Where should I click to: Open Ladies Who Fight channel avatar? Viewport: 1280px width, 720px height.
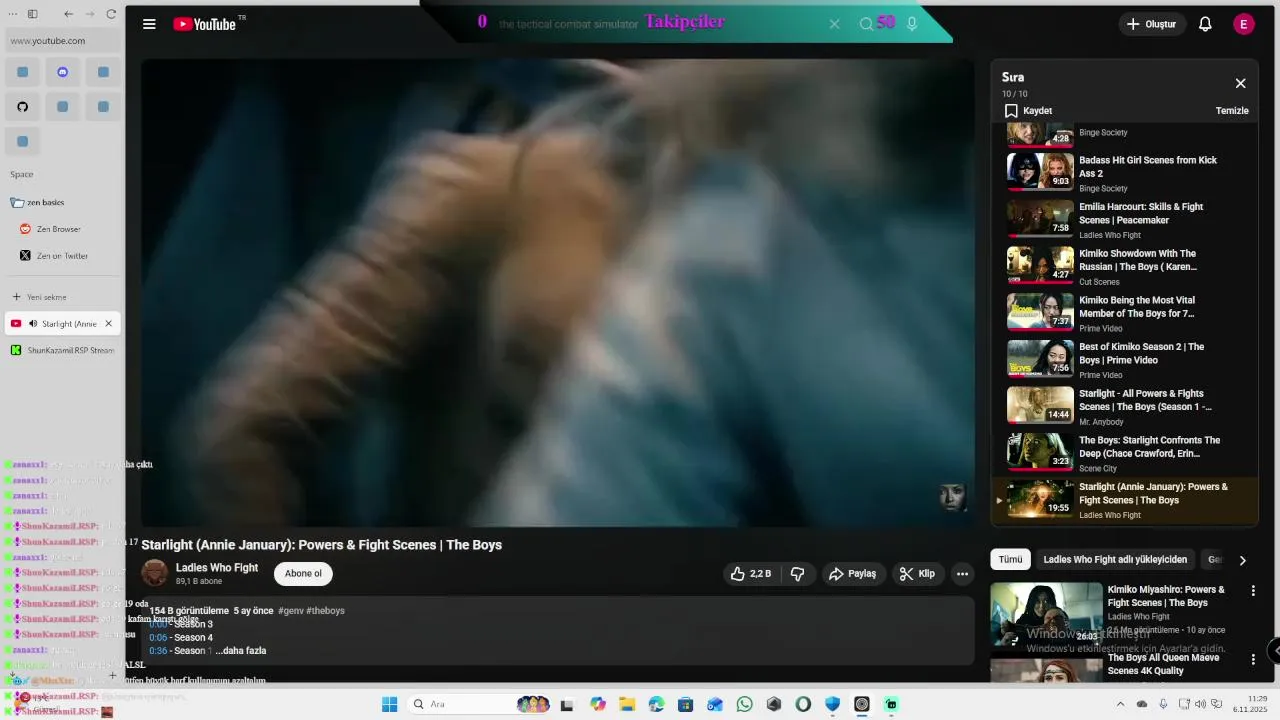point(155,573)
